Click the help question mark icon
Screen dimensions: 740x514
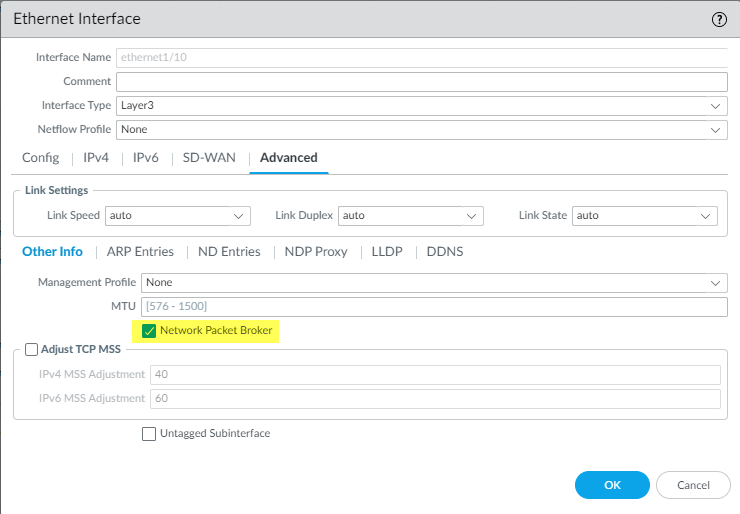click(x=719, y=19)
